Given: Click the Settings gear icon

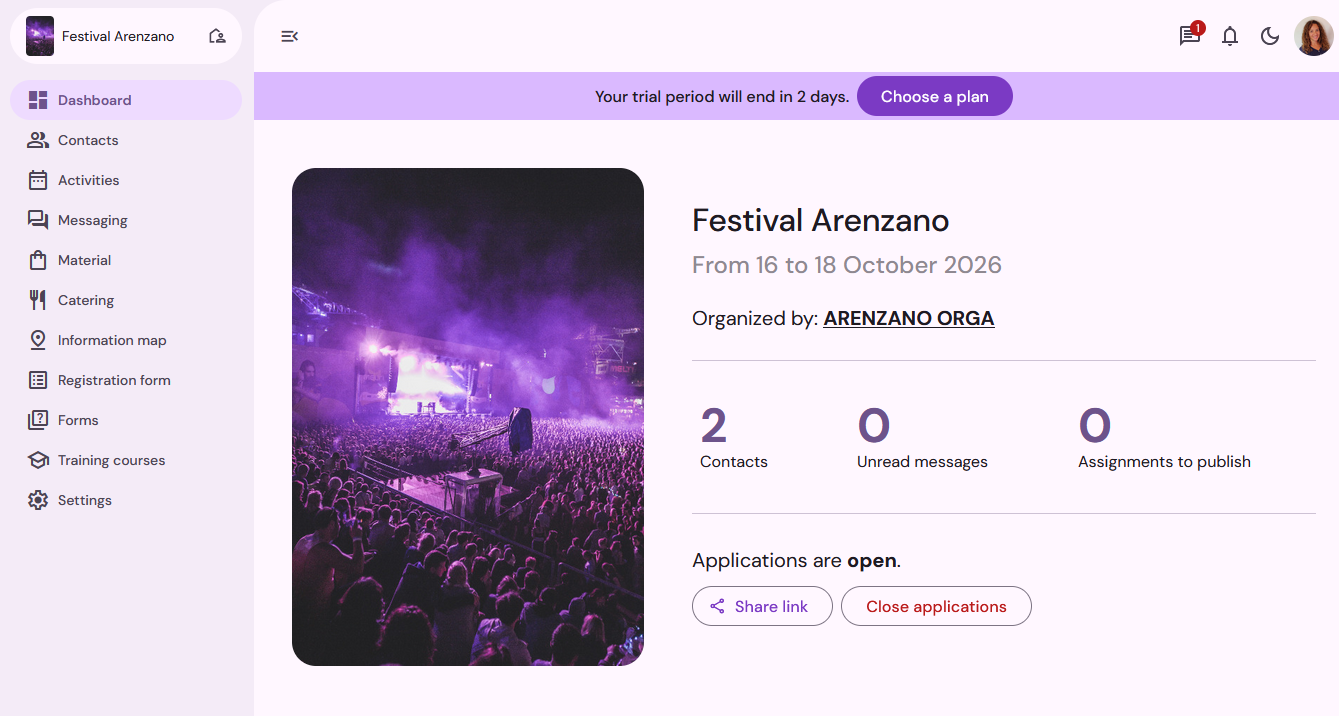Looking at the screenshot, I should tap(38, 500).
